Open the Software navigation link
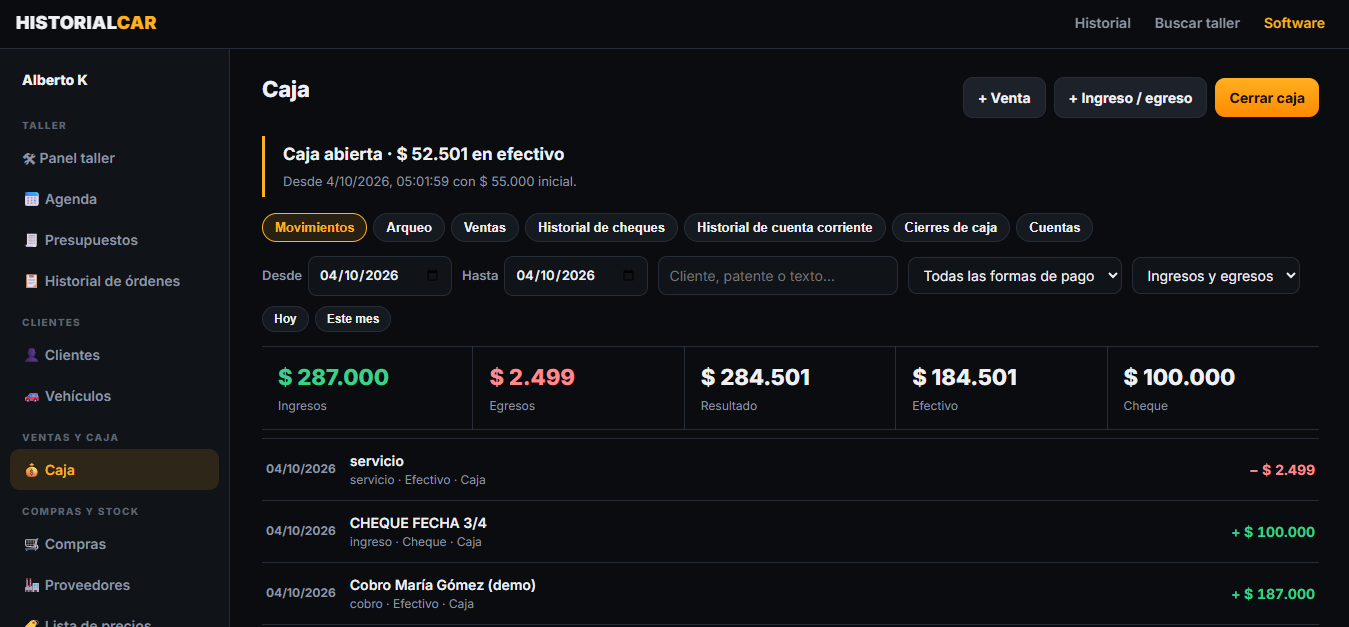 click(x=1294, y=23)
